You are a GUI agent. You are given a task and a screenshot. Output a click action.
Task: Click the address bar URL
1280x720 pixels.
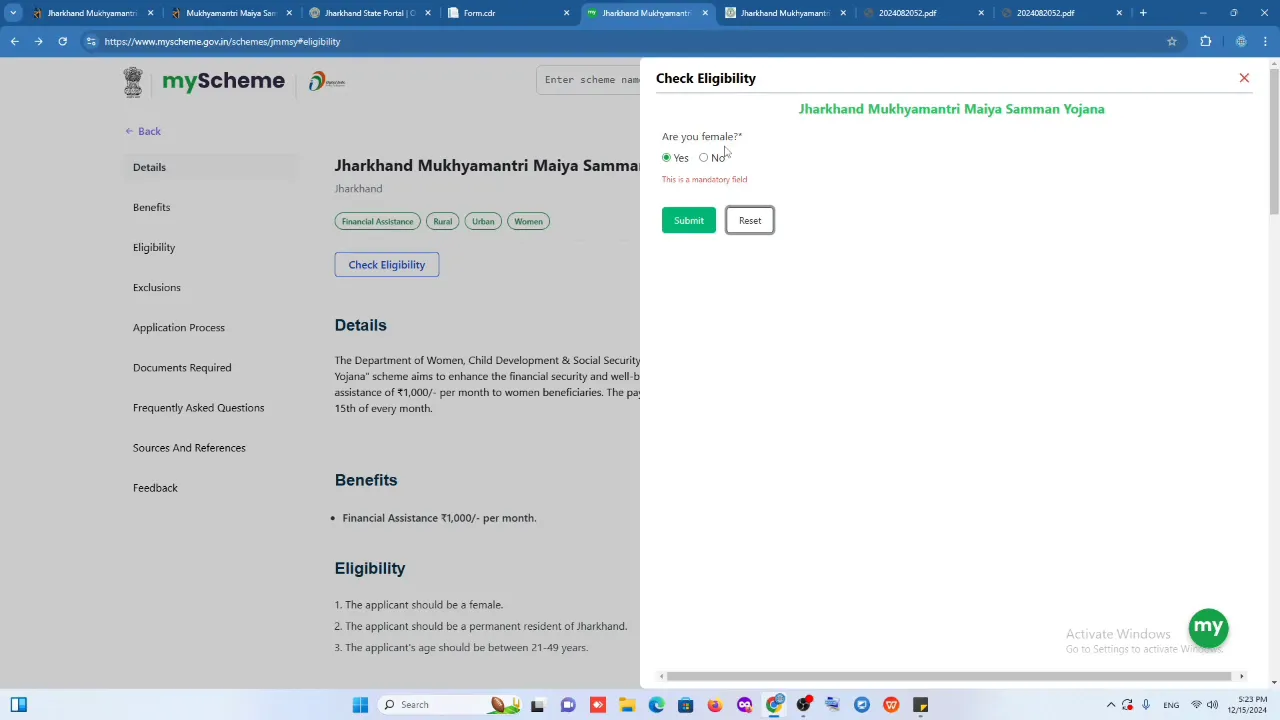[x=222, y=41]
